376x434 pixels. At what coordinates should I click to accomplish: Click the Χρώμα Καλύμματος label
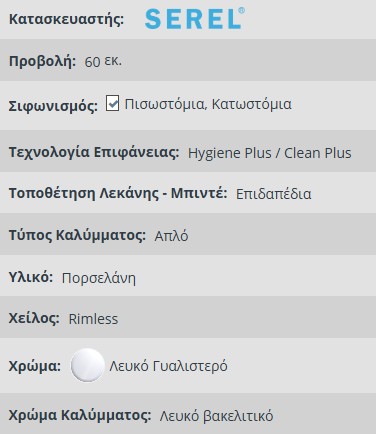tap(80, 416)
